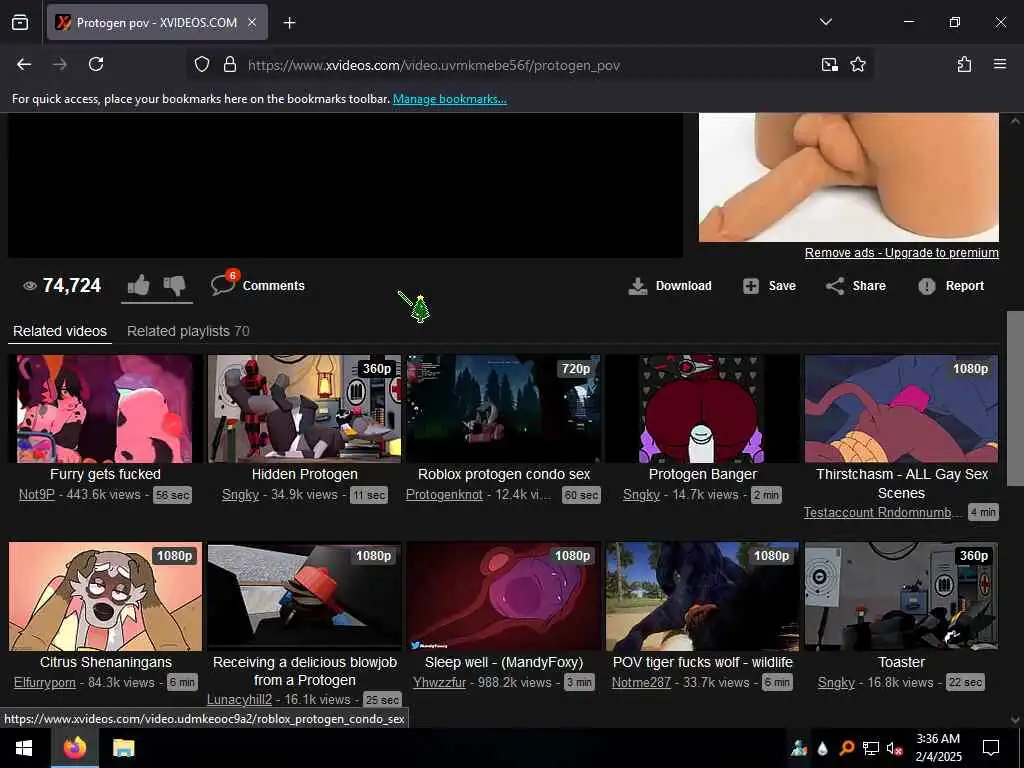Open the Comments speech bubble
The height and width of the screenshot is (768, 1024).
click(x=257, y=285)
